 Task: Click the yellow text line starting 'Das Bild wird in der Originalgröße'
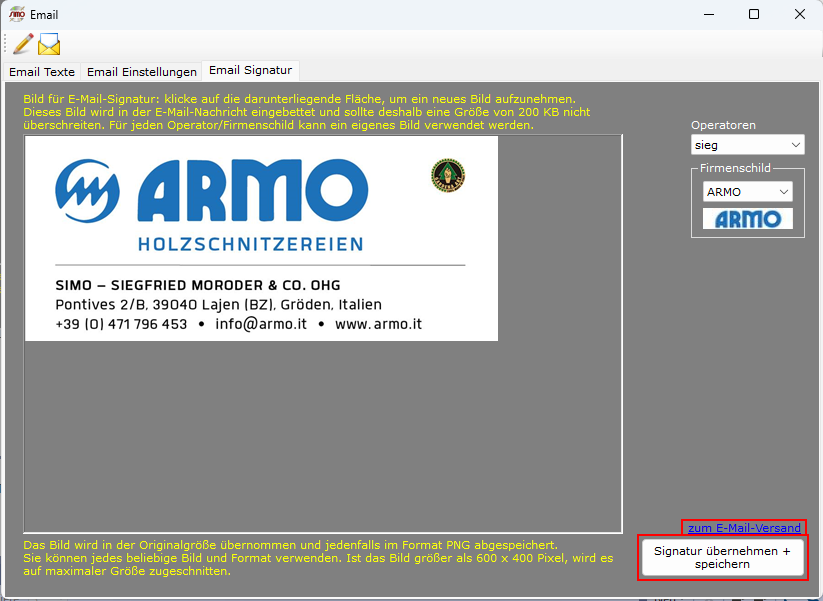[290, 545]
